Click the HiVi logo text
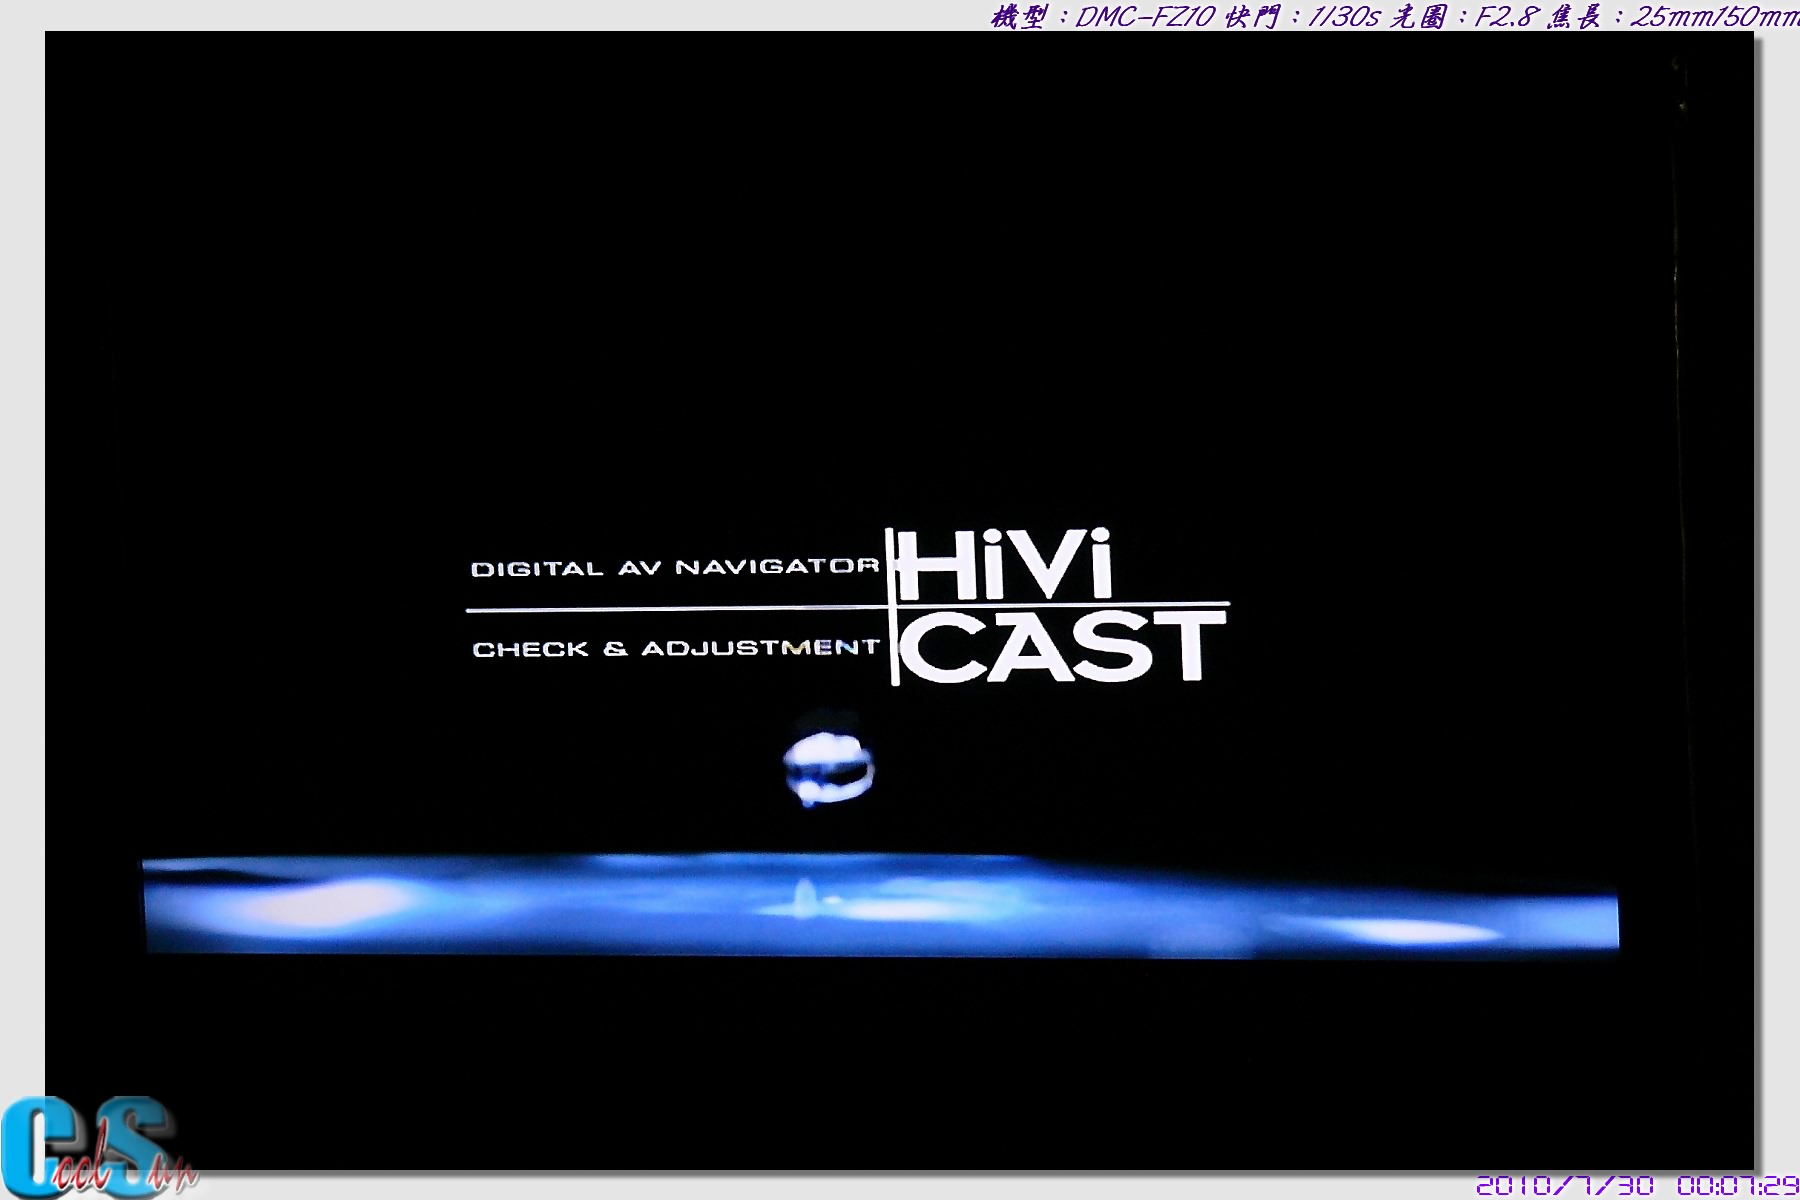The width and height of the screenshot is (1800, 1200). click(x=1005, y=565)
